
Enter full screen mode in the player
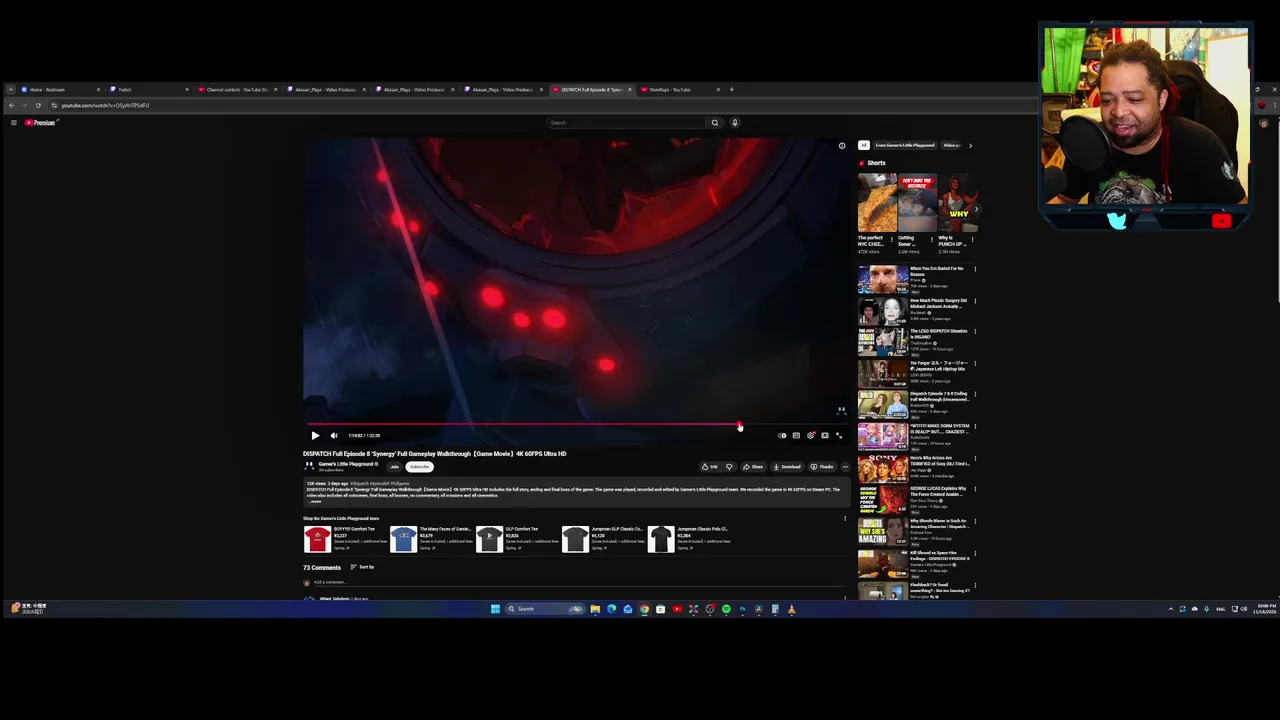(838, 435)
